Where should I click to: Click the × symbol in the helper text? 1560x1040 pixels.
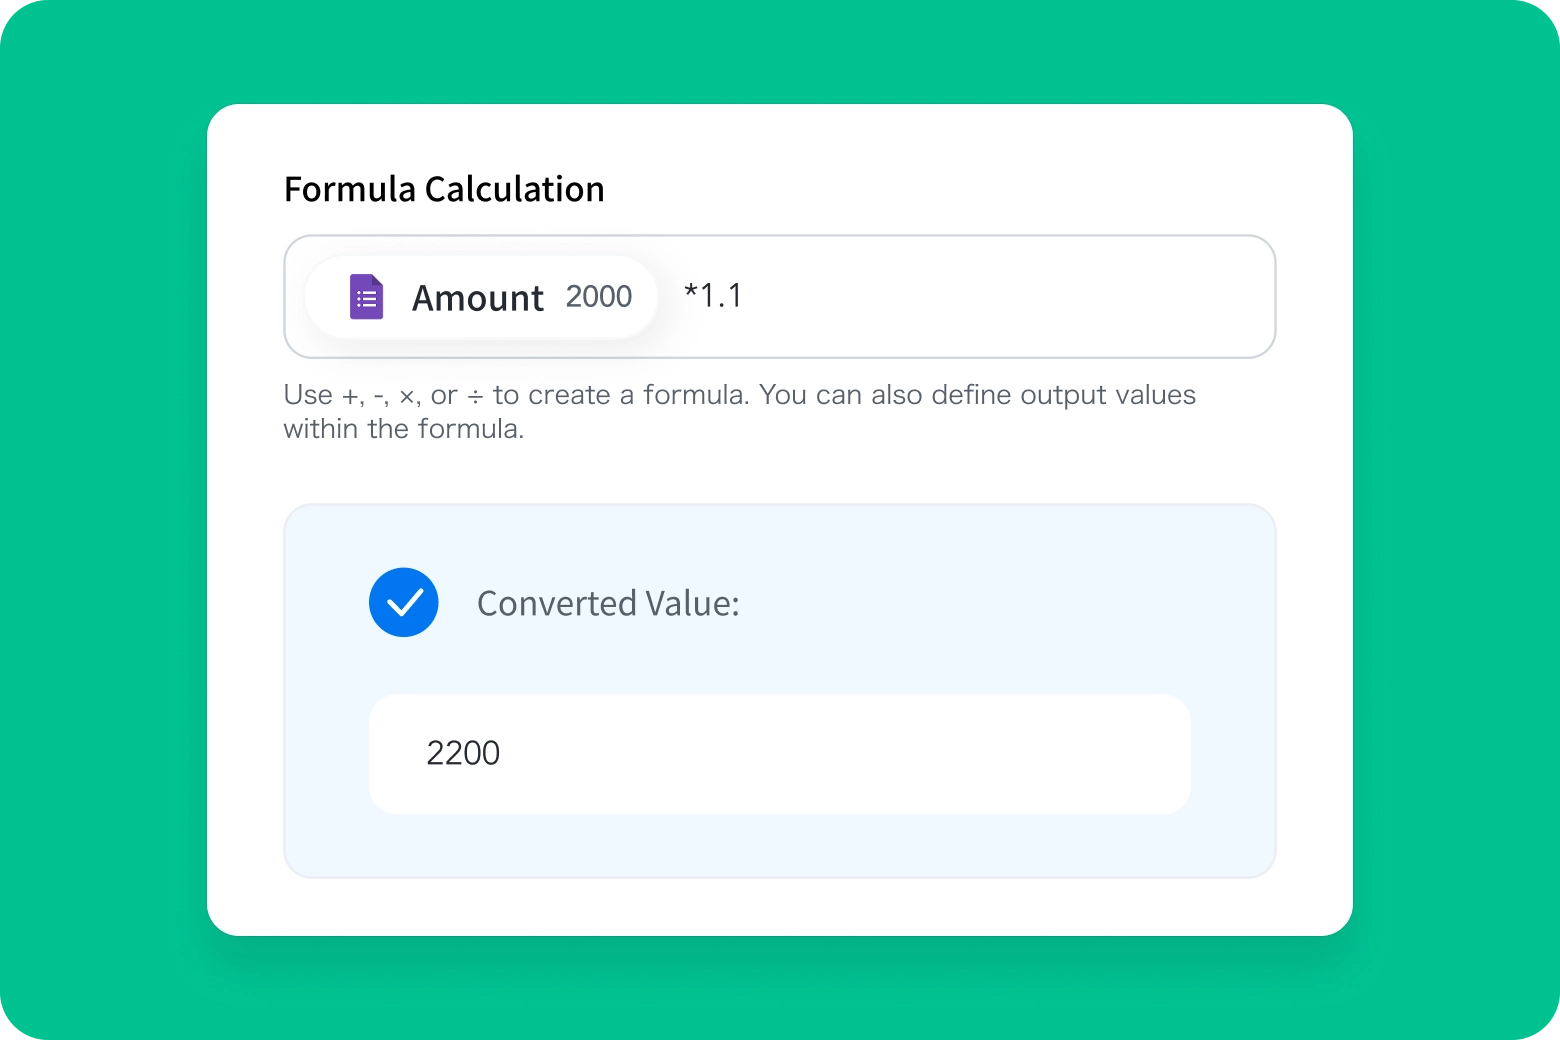pos(406,397)
